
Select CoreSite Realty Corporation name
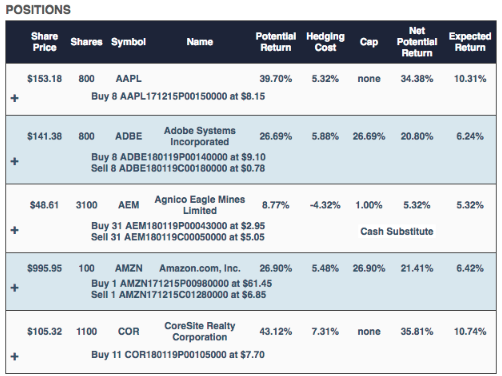pos(200,331)
